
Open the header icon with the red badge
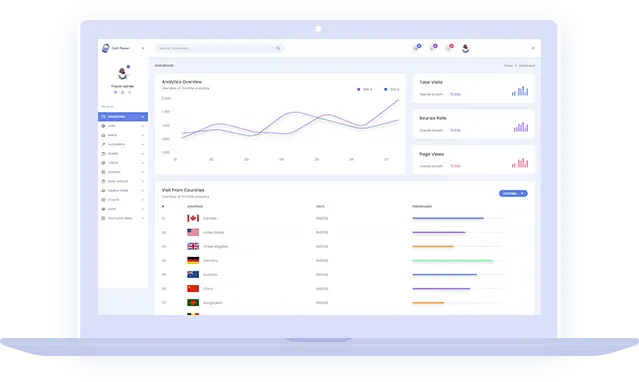(449, 48)
